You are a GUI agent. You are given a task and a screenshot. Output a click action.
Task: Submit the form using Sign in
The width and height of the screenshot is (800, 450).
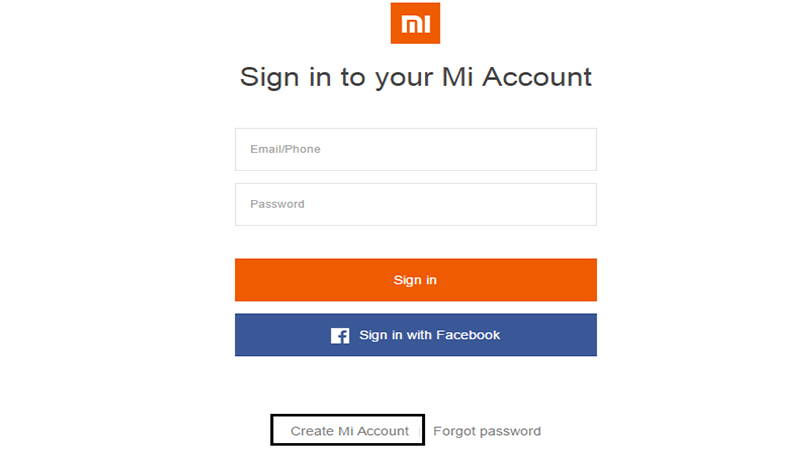coord(415,280)
